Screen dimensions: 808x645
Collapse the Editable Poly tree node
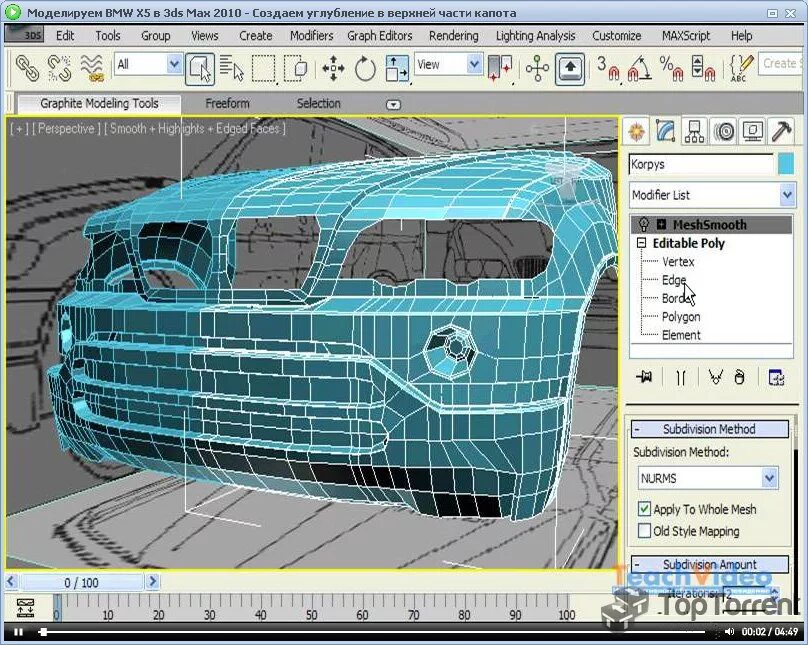[x=642, y=243]
